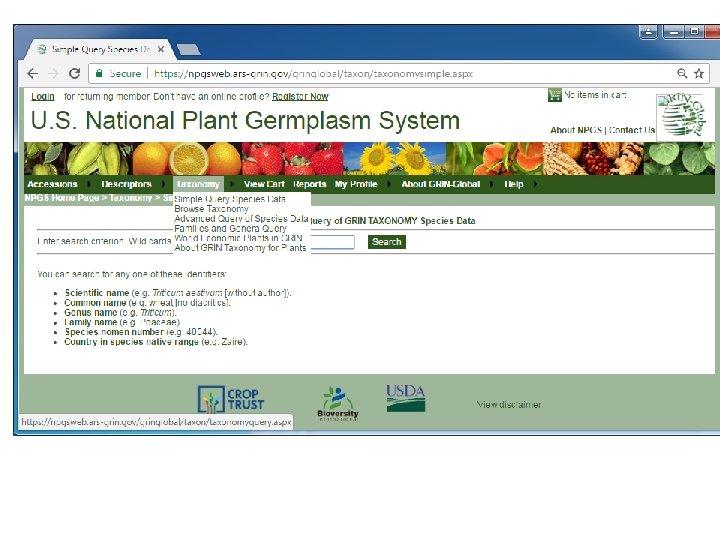This screenshot has width=720, height=540.
Task: Click the 'Scientific name' list item
Action: coord(178,293)
